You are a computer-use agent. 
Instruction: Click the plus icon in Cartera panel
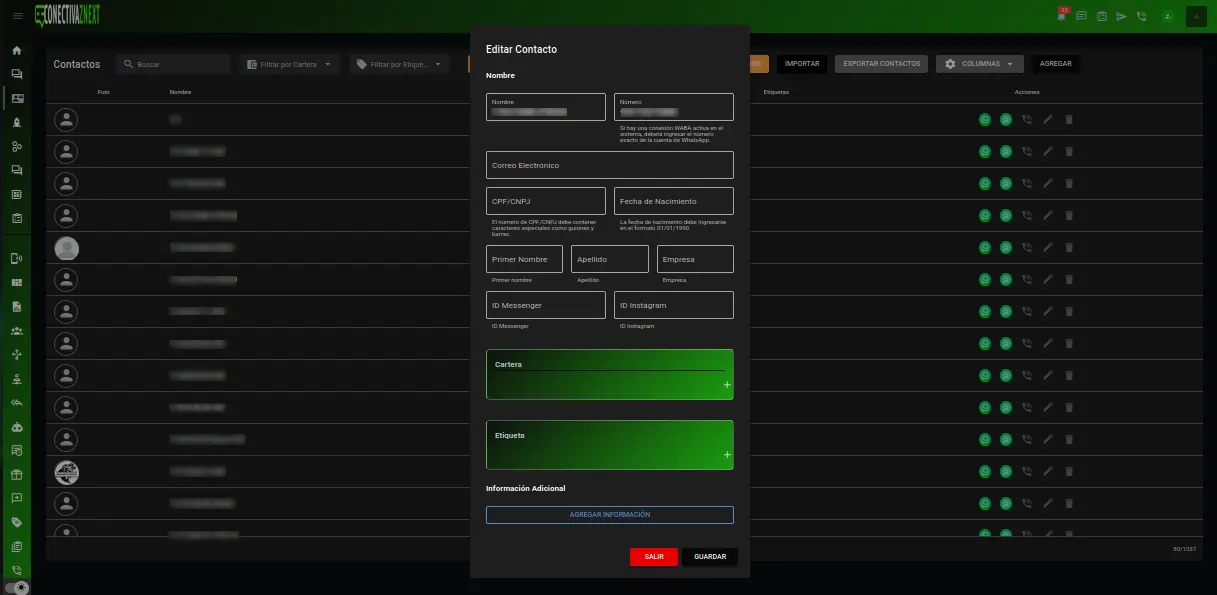click(727, 385)
